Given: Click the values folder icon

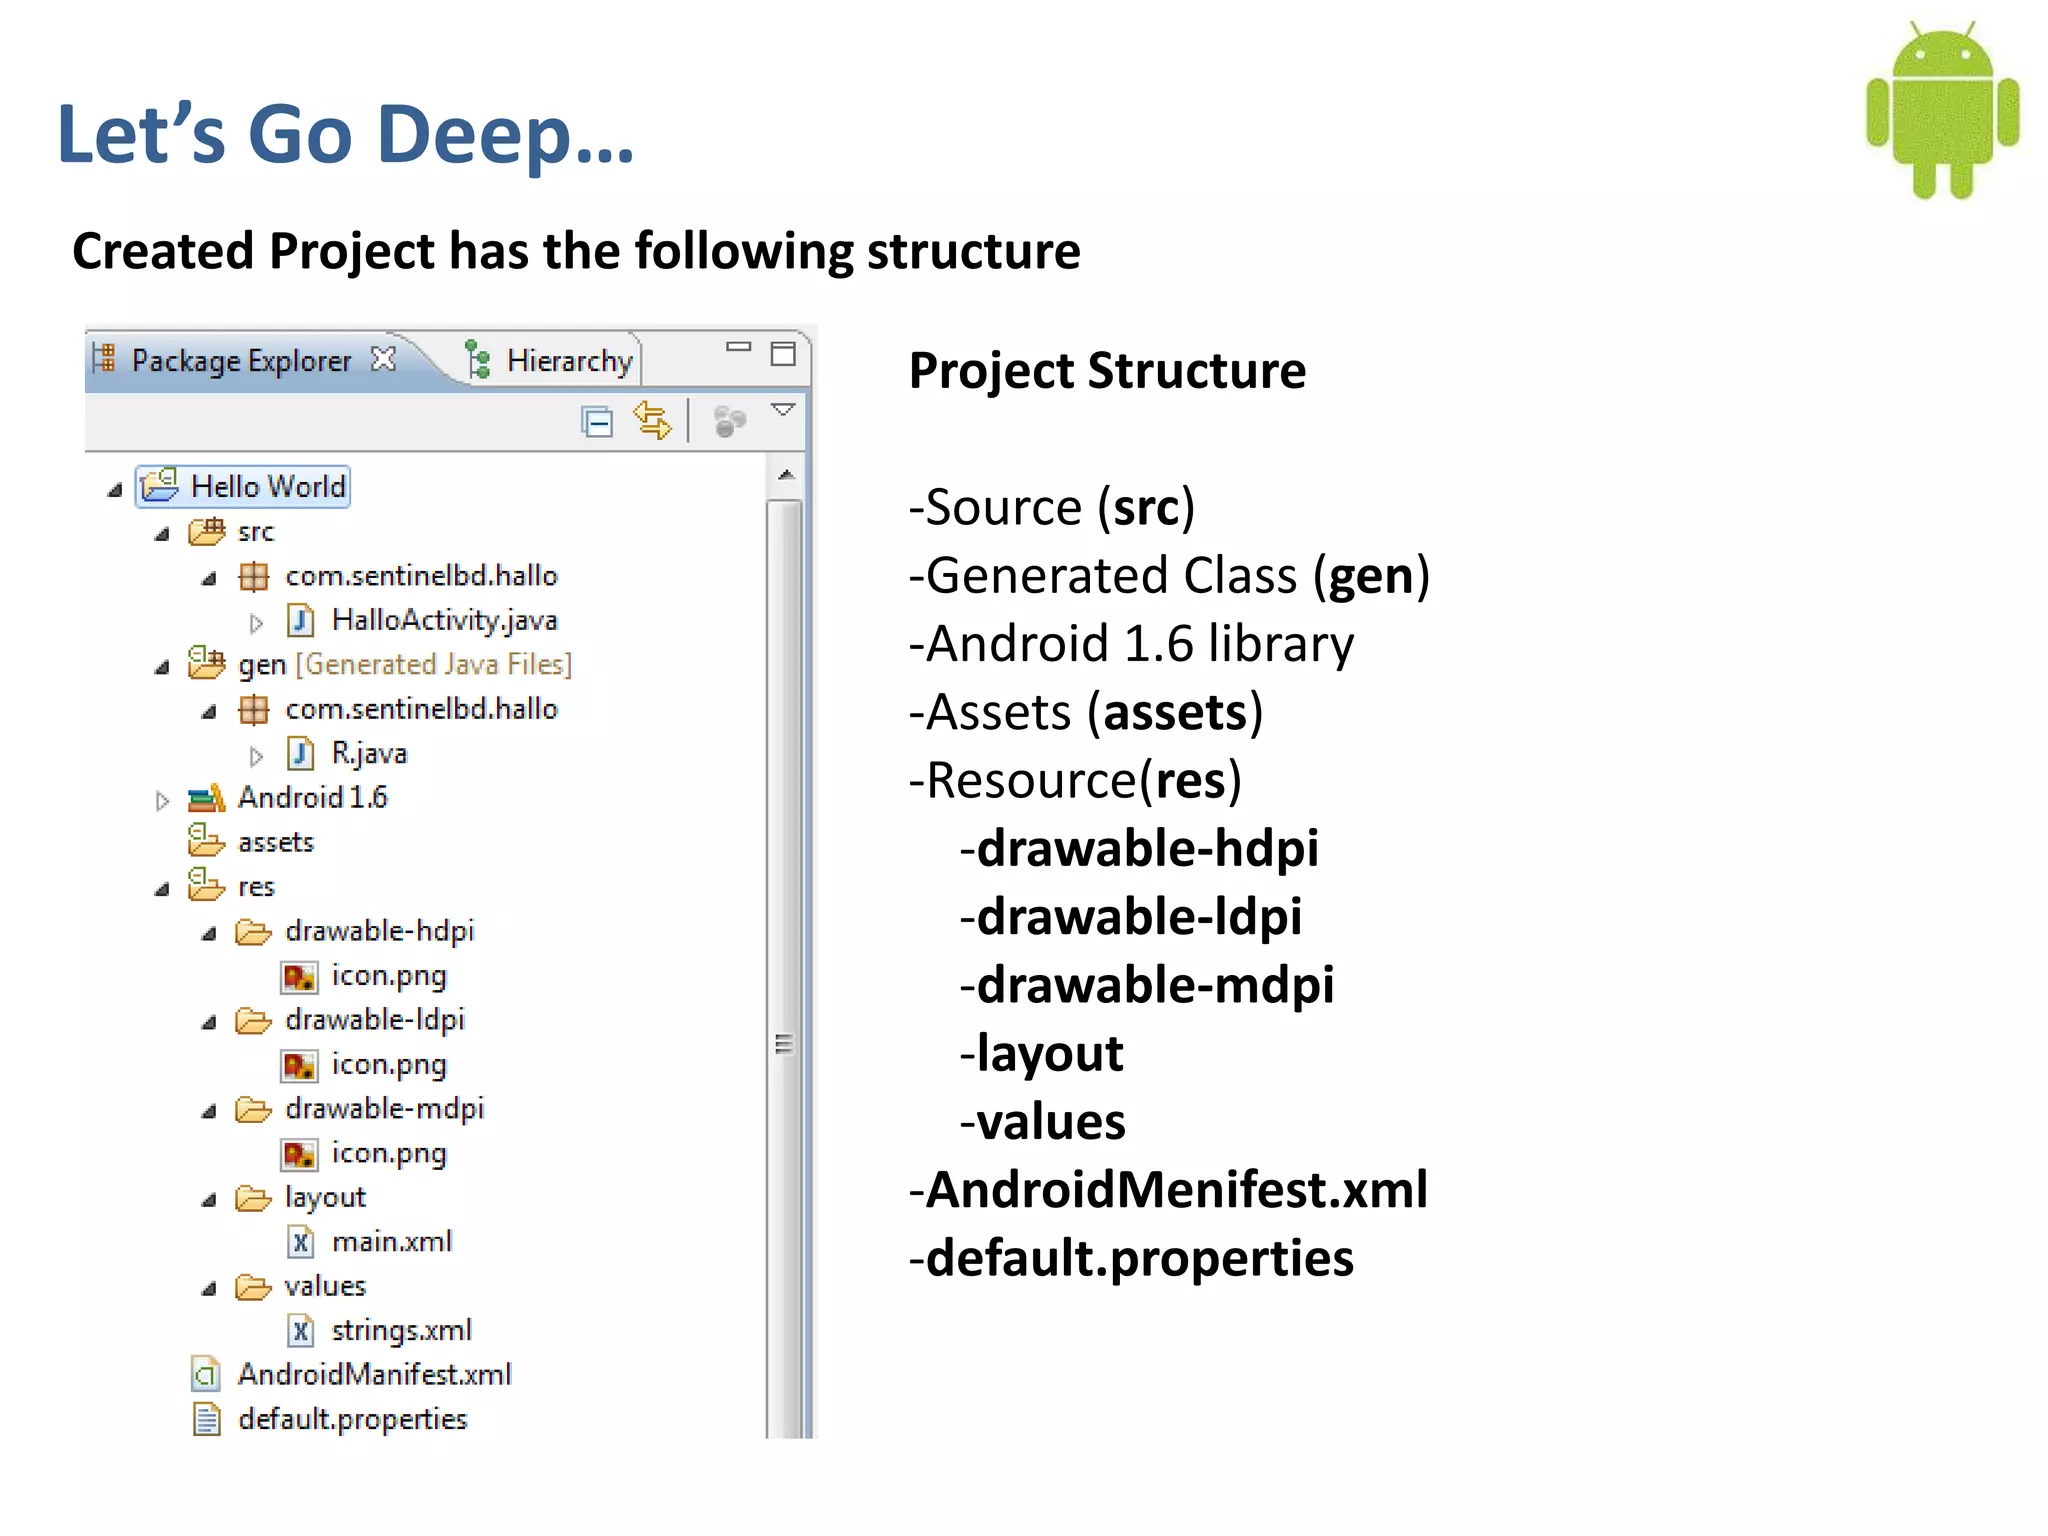Looking at the screenshot, I should point(253,1287).
